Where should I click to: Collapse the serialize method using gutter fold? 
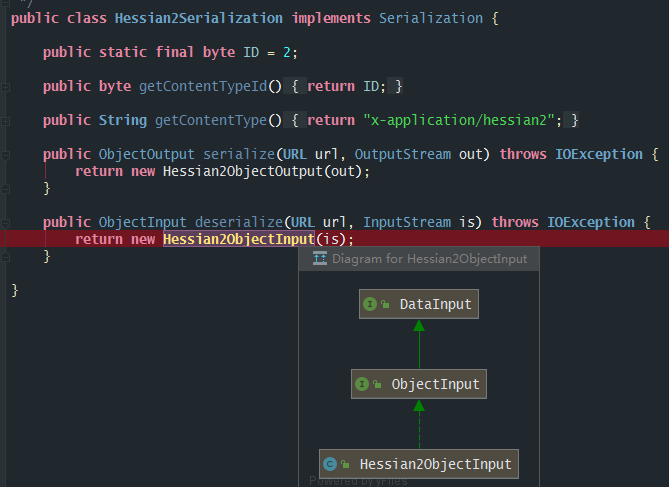tap(5, 155)
